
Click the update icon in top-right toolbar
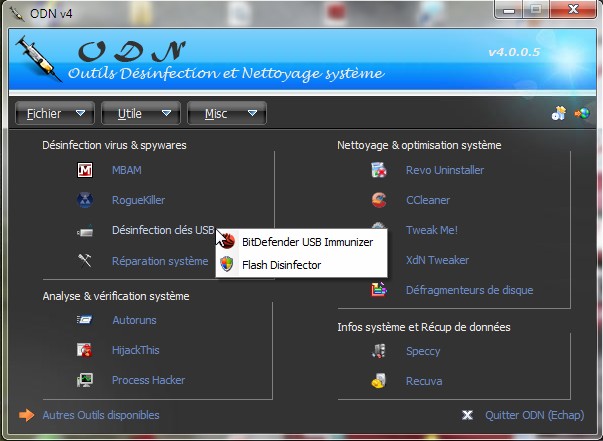[x=559, y=113]
